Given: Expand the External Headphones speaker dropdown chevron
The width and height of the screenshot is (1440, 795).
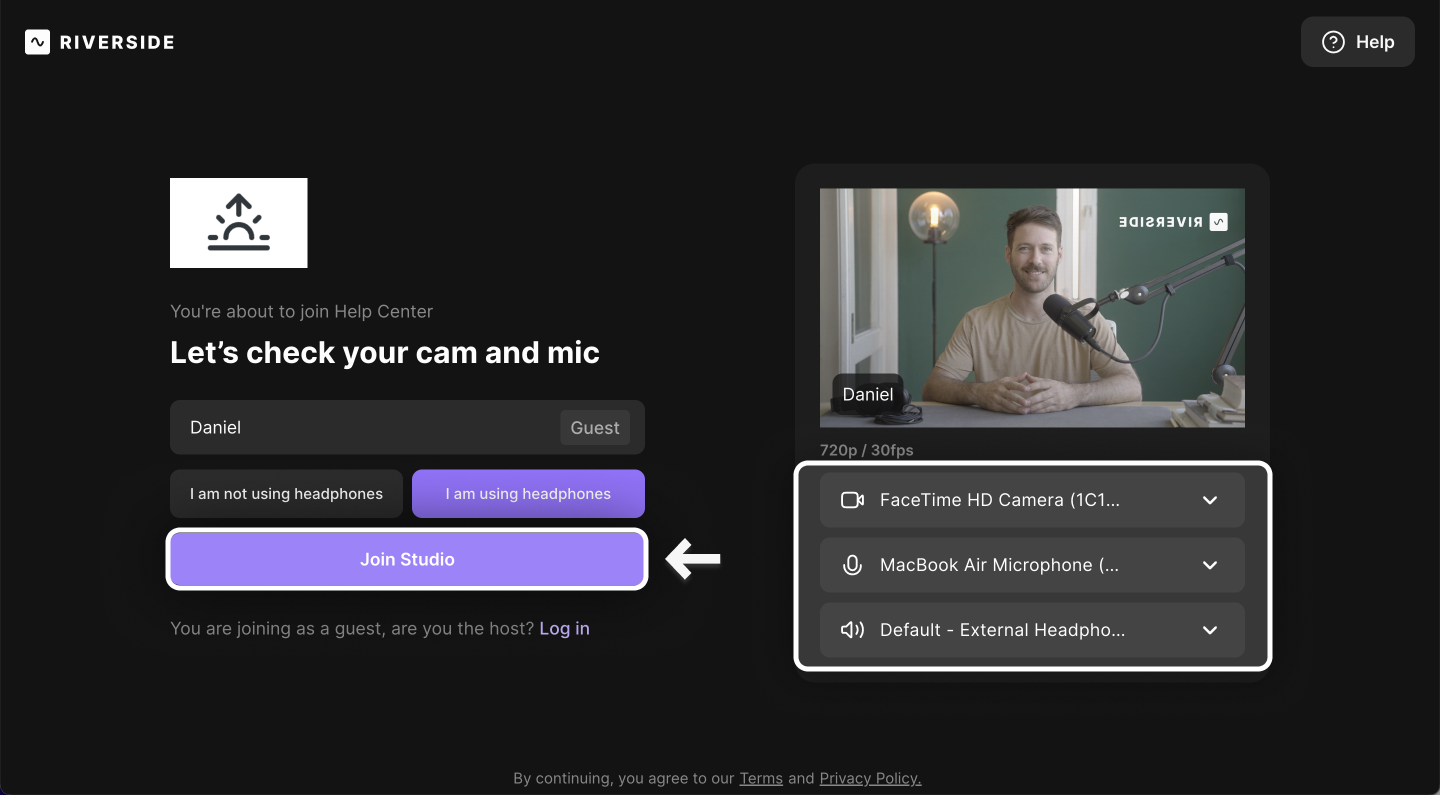Looking at the screenshot, I should [x=1209, y=630].
